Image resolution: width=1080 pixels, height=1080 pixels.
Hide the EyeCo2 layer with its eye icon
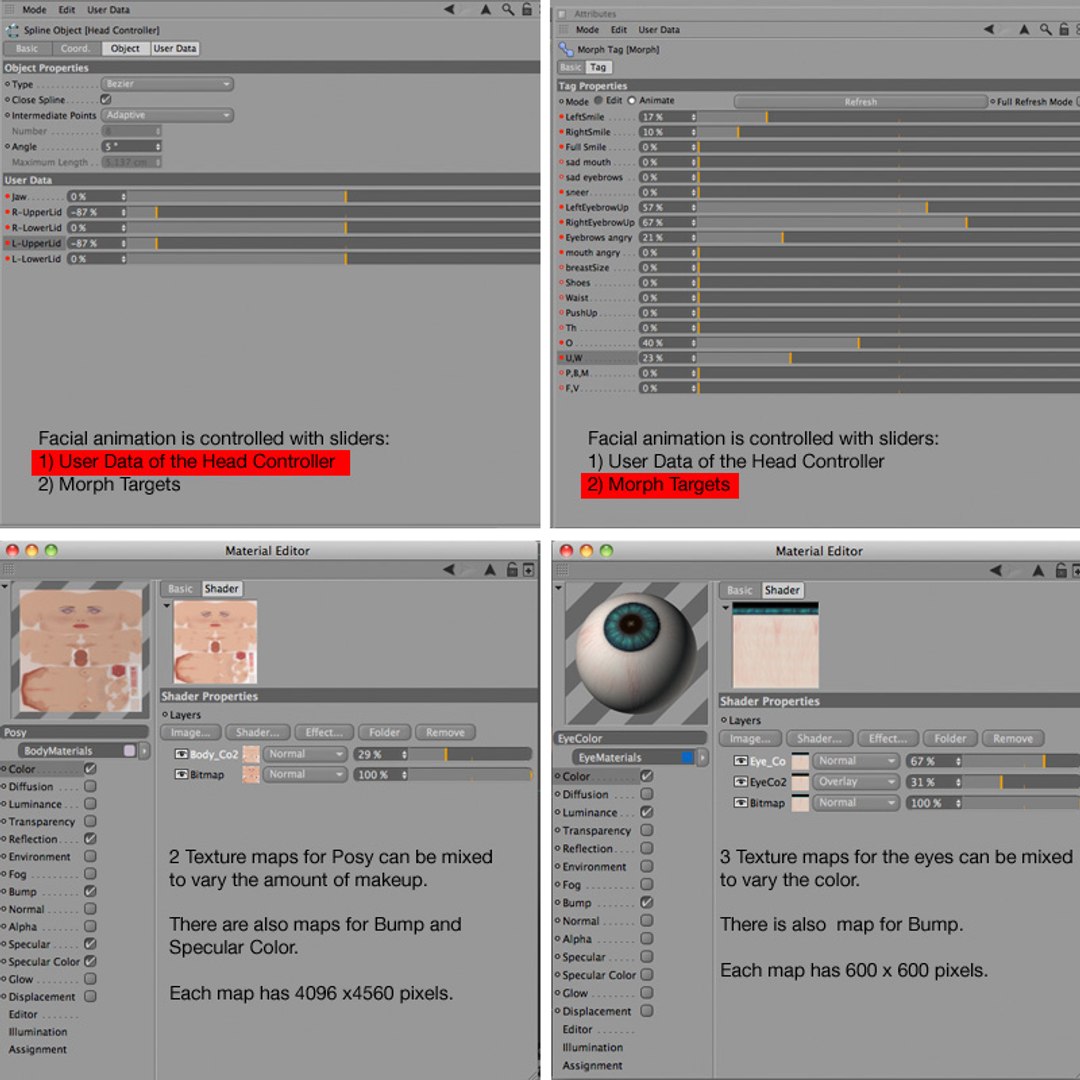(x=740, y=782)
